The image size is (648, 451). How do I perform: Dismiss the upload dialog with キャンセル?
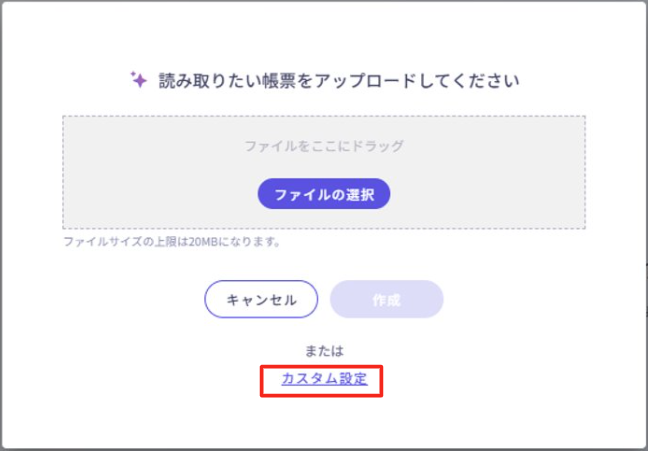[261, 299]
